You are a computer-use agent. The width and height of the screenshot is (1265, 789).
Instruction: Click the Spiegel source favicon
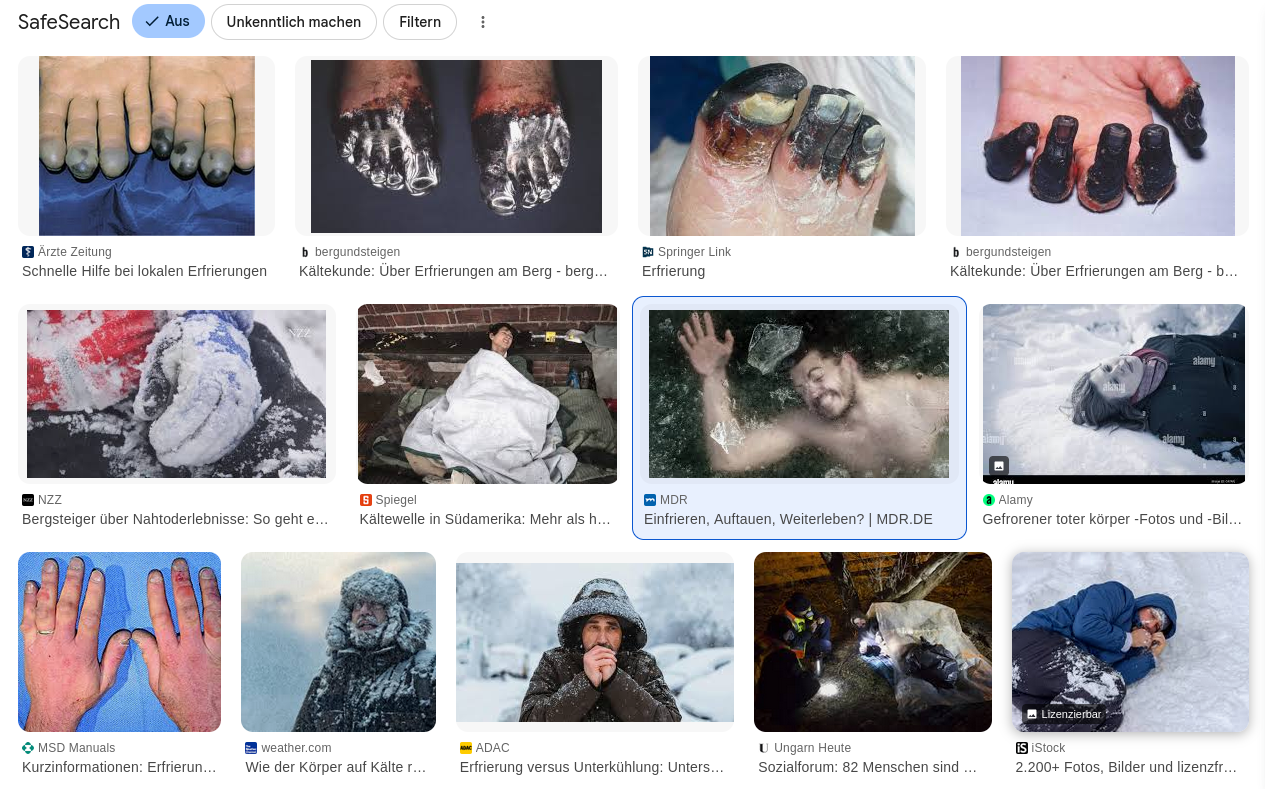click(x=366, y=500)
